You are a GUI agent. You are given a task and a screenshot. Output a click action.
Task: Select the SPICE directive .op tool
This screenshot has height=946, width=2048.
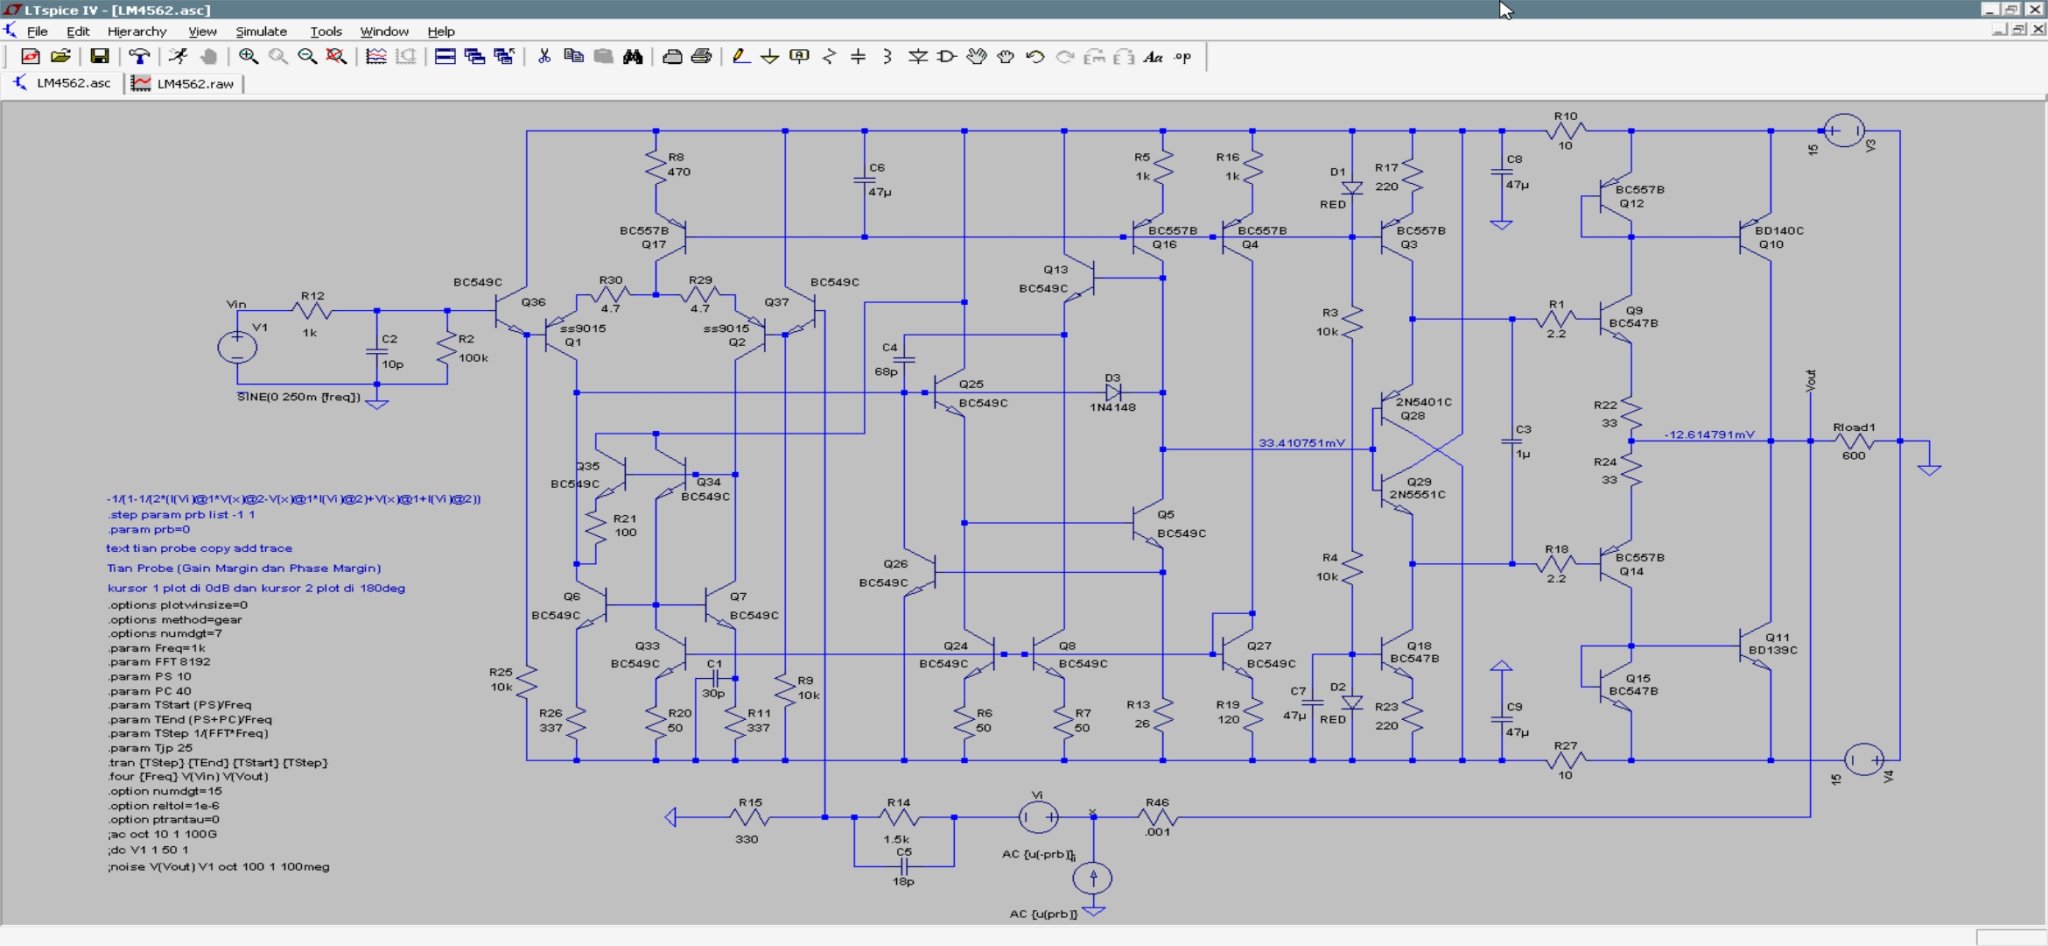[1183, 57]
